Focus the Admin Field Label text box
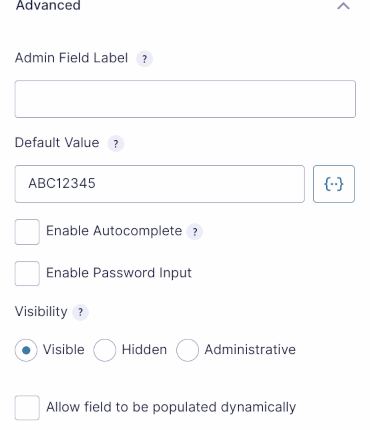 [x=185, y=99]
